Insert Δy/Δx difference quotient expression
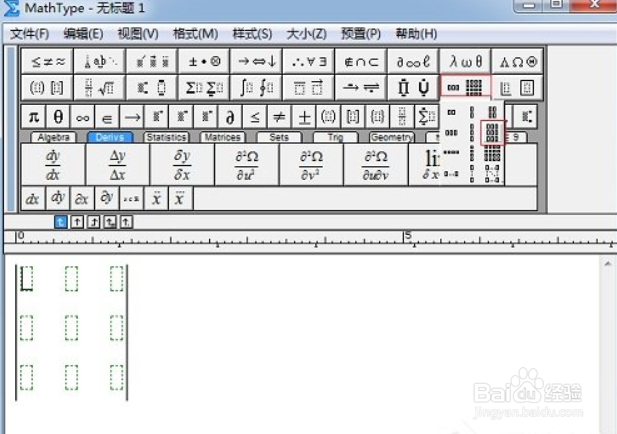Screen dimensions: 617x434 click(117, 165)
